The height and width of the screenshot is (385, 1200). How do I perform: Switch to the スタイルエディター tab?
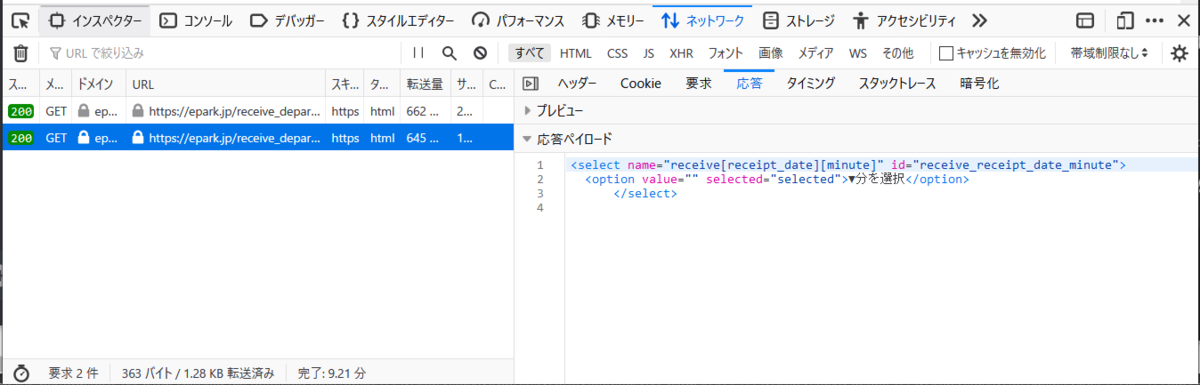click(x=397, y=20)
